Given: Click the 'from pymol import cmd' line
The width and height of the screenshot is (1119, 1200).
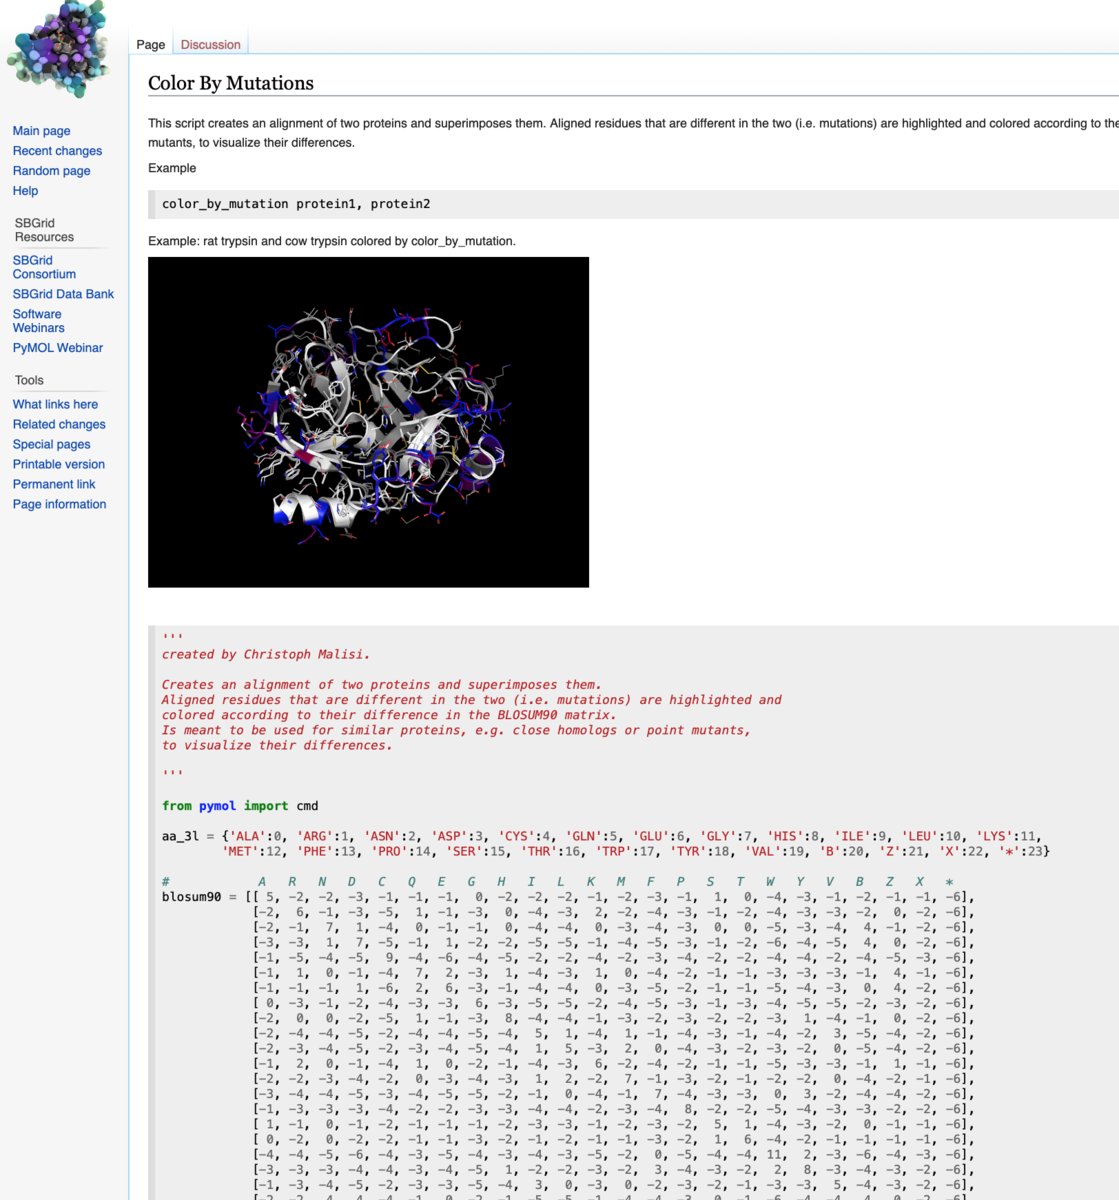Looking at the screenshot, I should pyautogui.click(x=240, y=806).
